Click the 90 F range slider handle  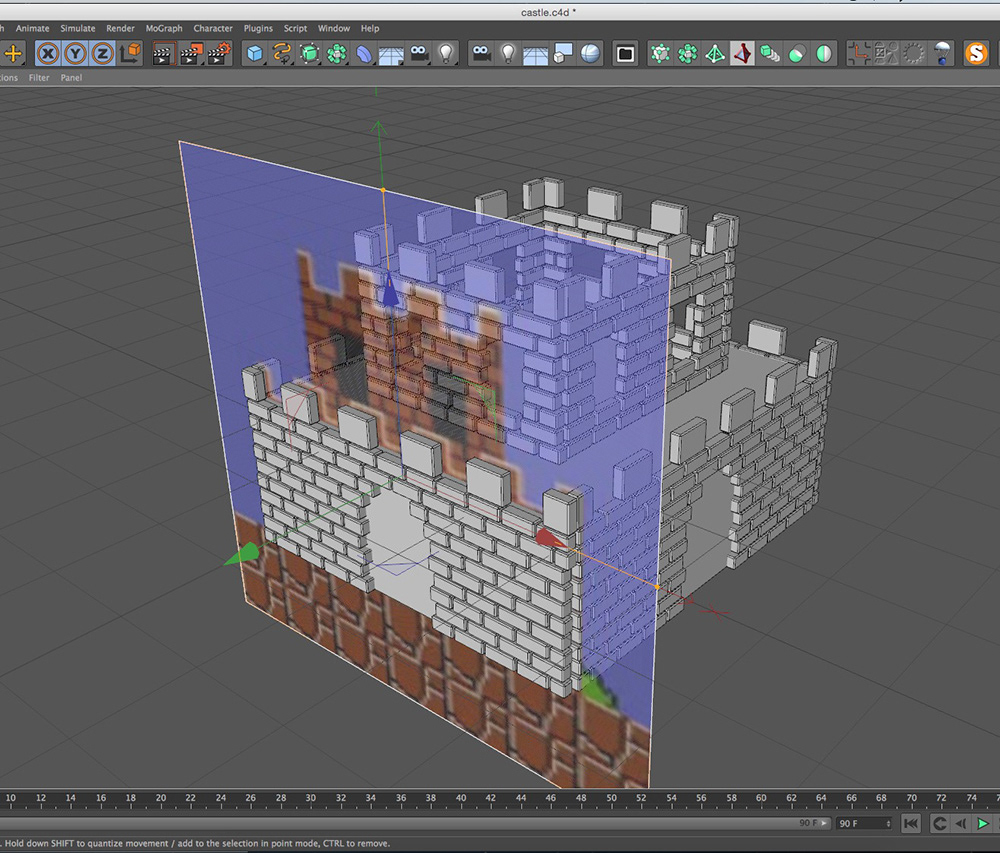[814, 823]
